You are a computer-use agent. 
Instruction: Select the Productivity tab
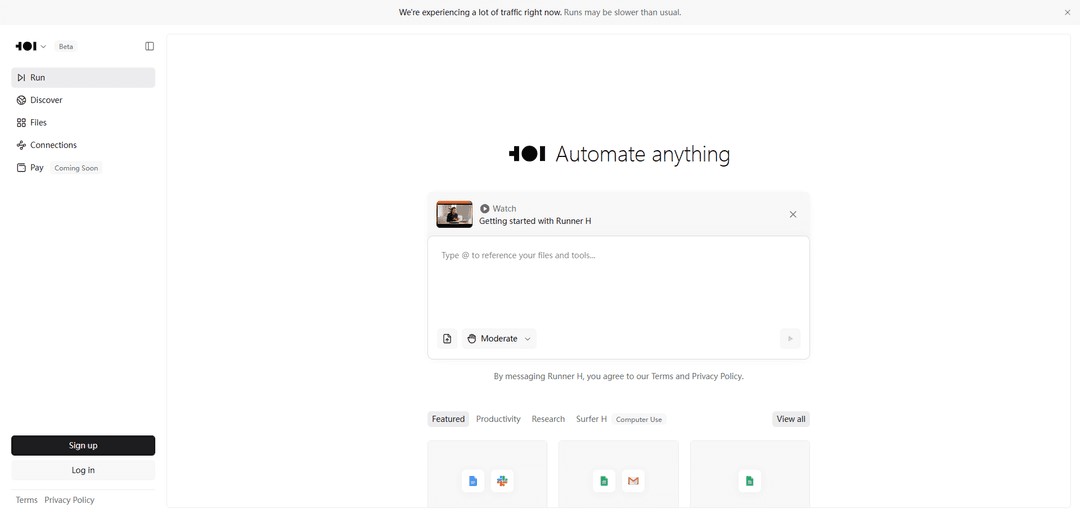pyautogui.click(x=498, y=419)
